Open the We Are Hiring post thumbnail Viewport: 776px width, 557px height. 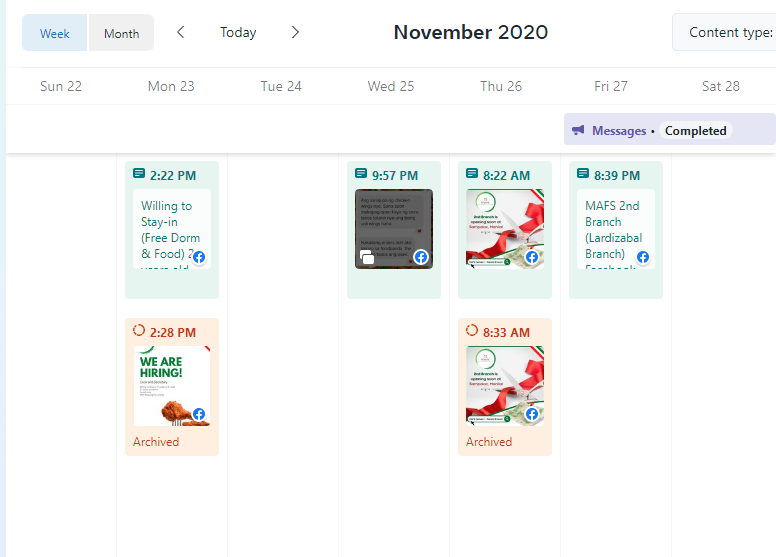172,386
